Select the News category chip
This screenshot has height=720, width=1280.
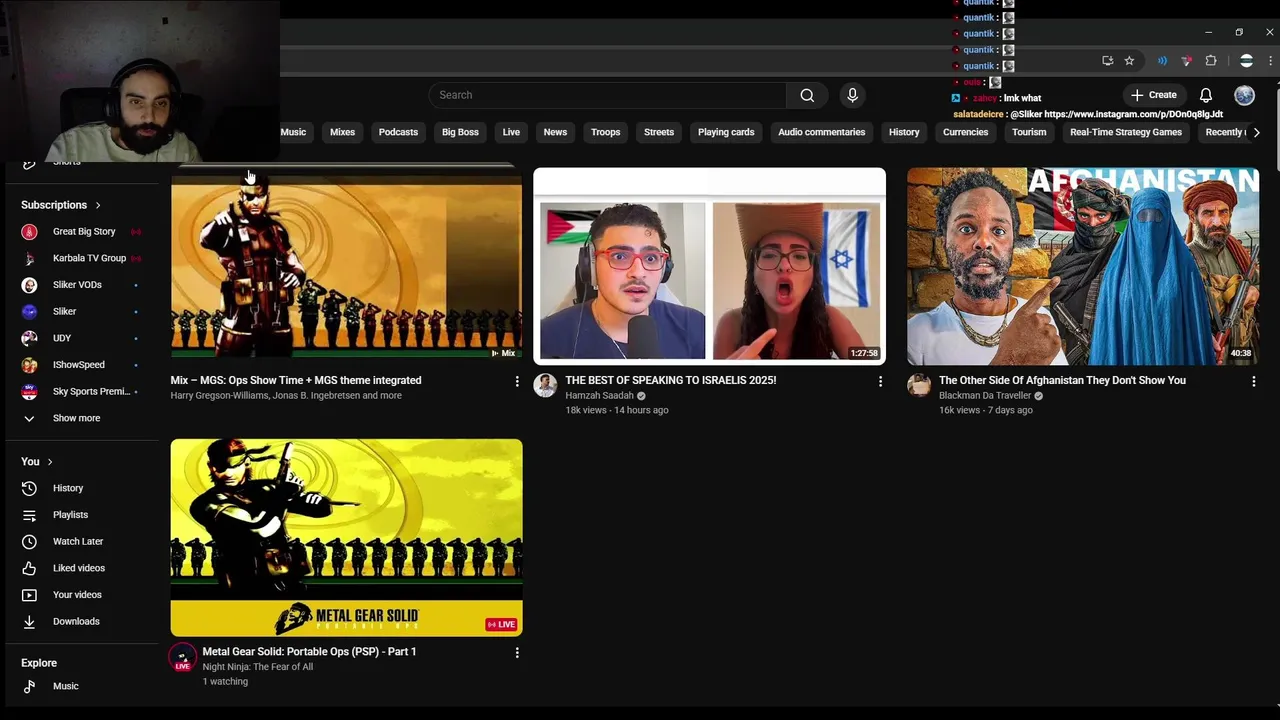pos(555,132)
